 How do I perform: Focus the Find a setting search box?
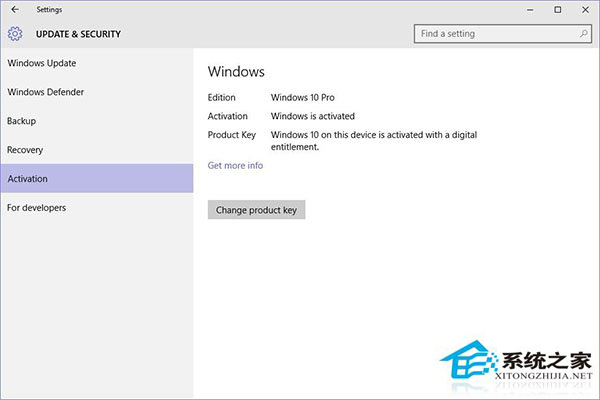coord(502,34)
